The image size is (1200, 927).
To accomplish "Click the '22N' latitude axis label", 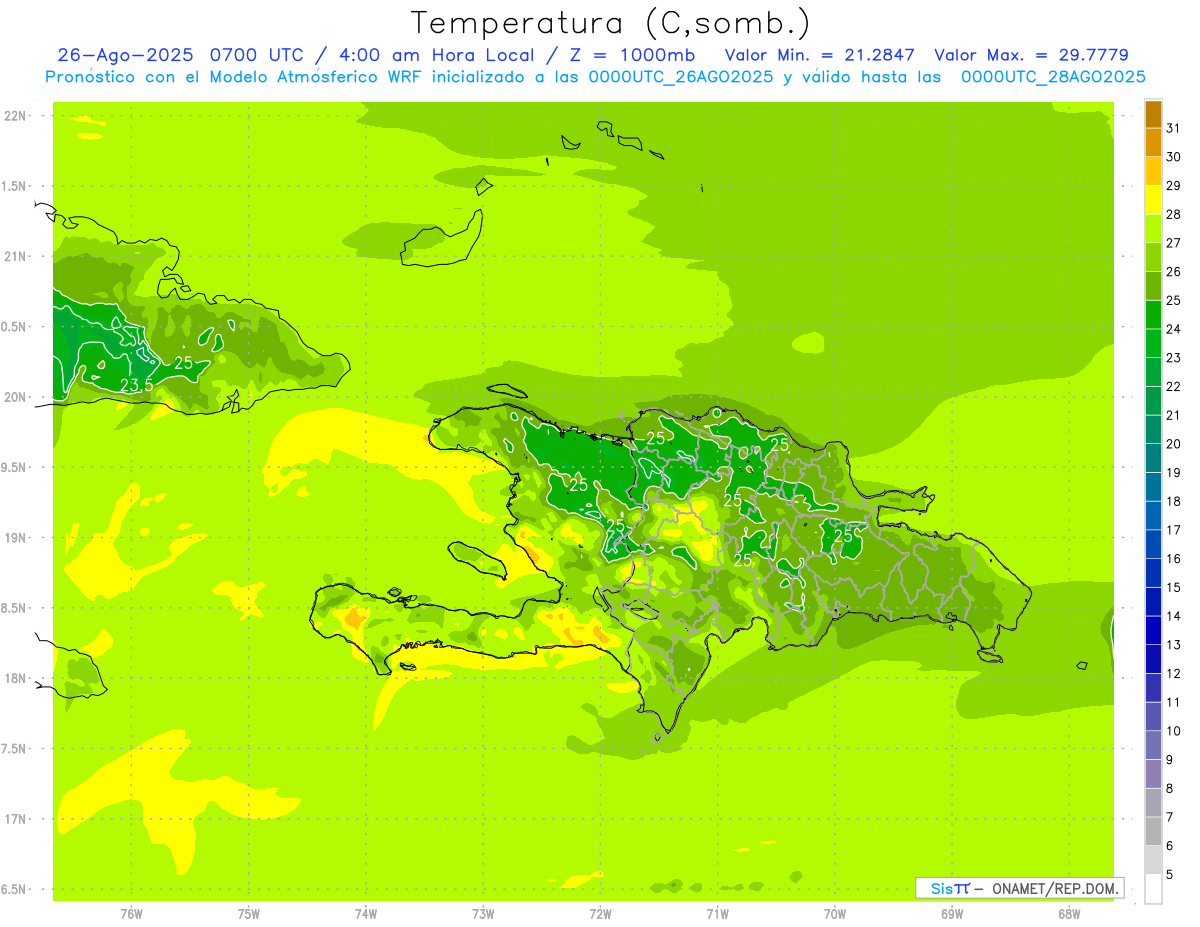I will (16, 116).
